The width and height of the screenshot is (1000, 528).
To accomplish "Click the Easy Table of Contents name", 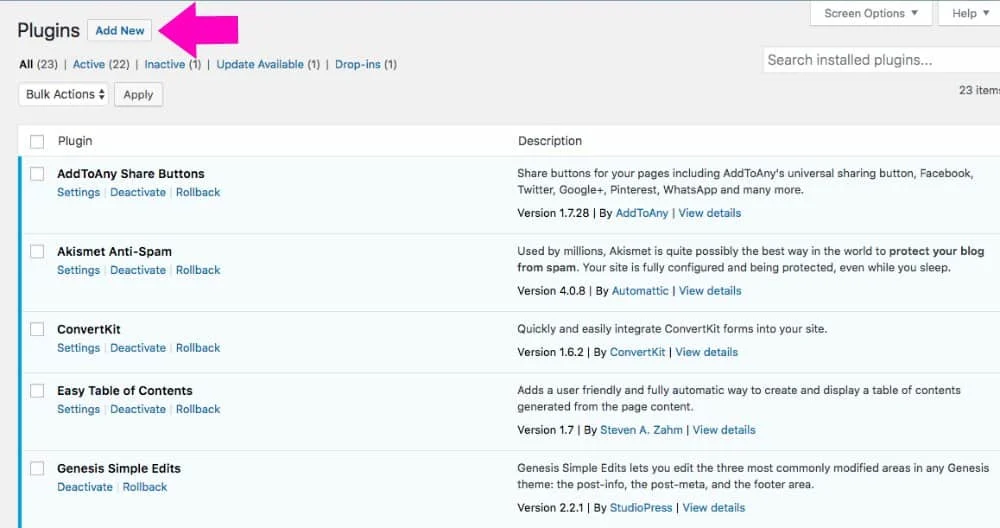I will (124, 391).
